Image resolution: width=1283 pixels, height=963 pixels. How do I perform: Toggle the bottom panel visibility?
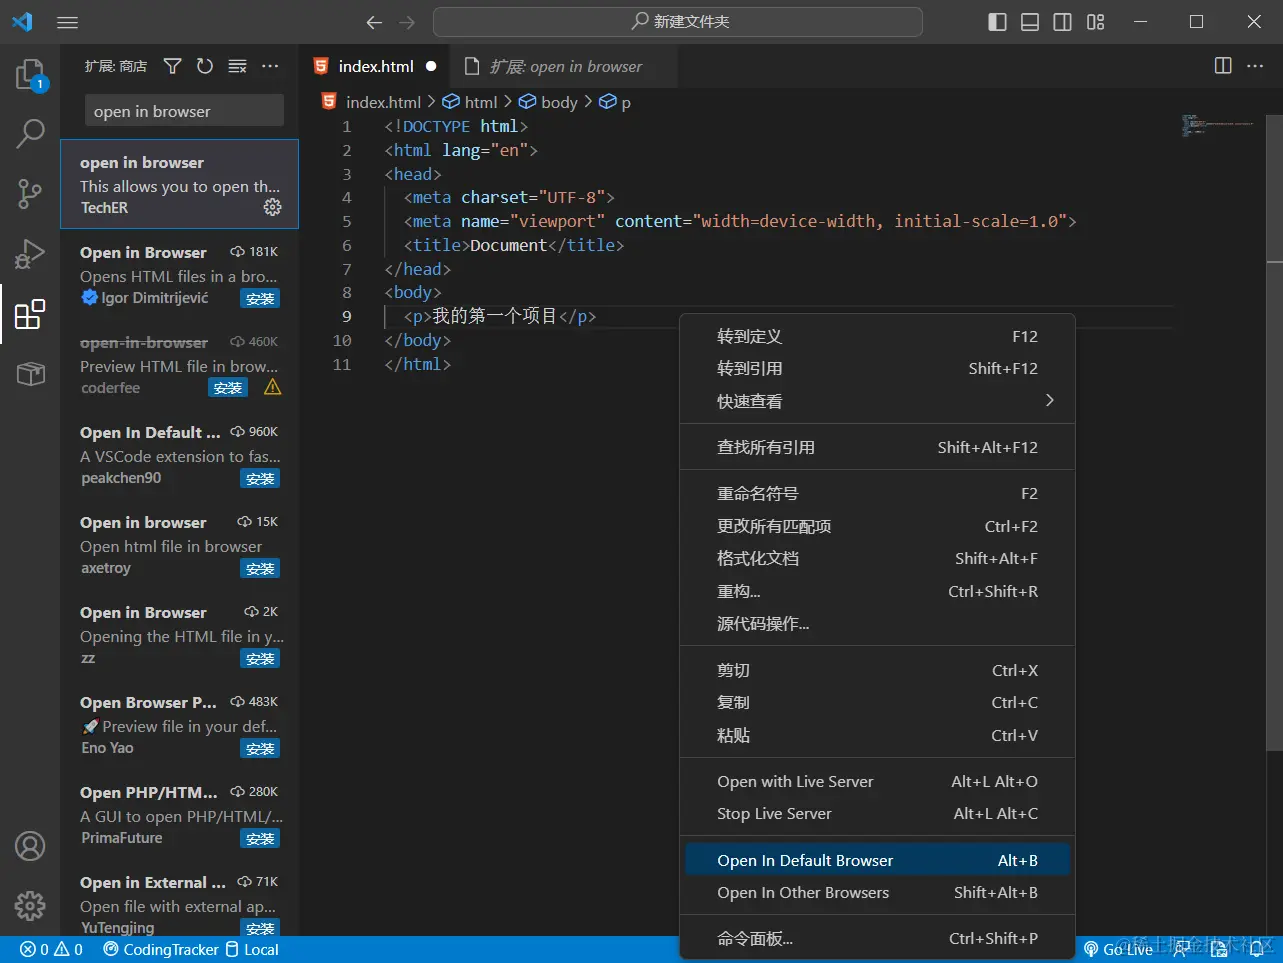click(1030, 22)
